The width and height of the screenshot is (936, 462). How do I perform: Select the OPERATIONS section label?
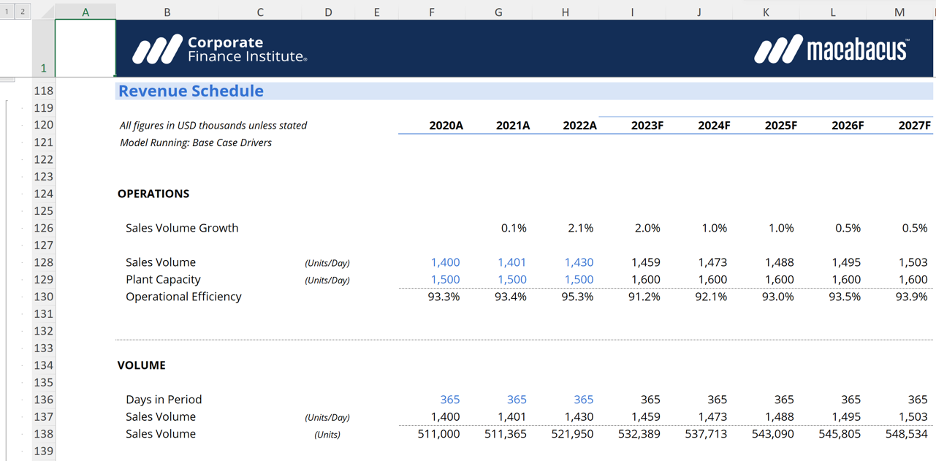pyautogui.click(x=153, y=194)
